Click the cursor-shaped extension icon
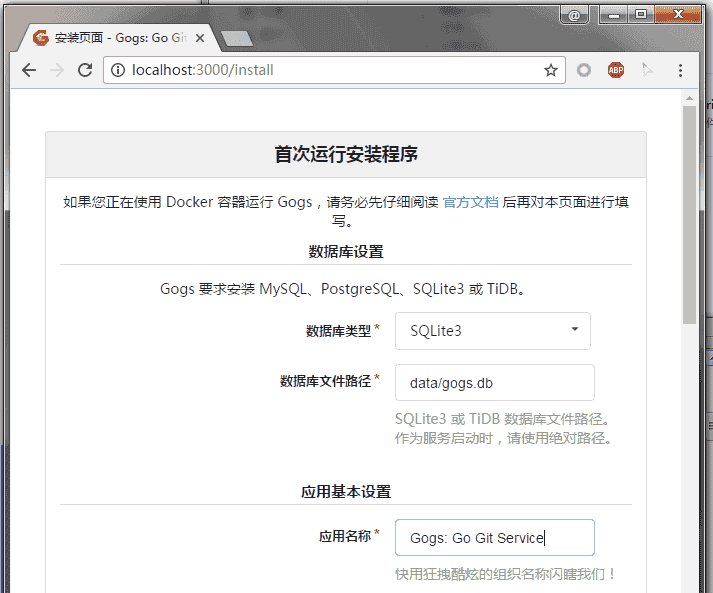 coord(647,70)
